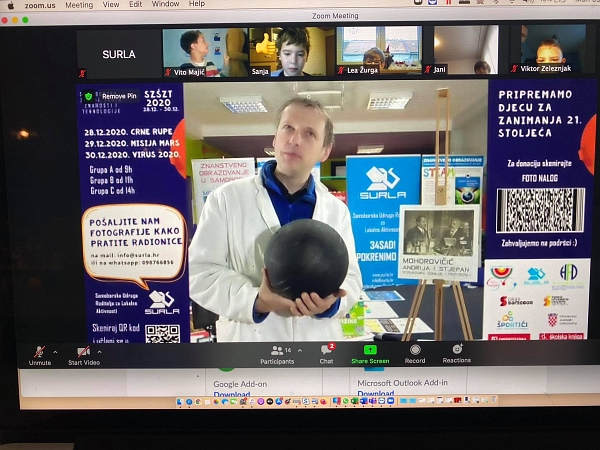Open Excel from the Dock
The image size is (600, 450).
pyautogui.click(x=354, y=401)
